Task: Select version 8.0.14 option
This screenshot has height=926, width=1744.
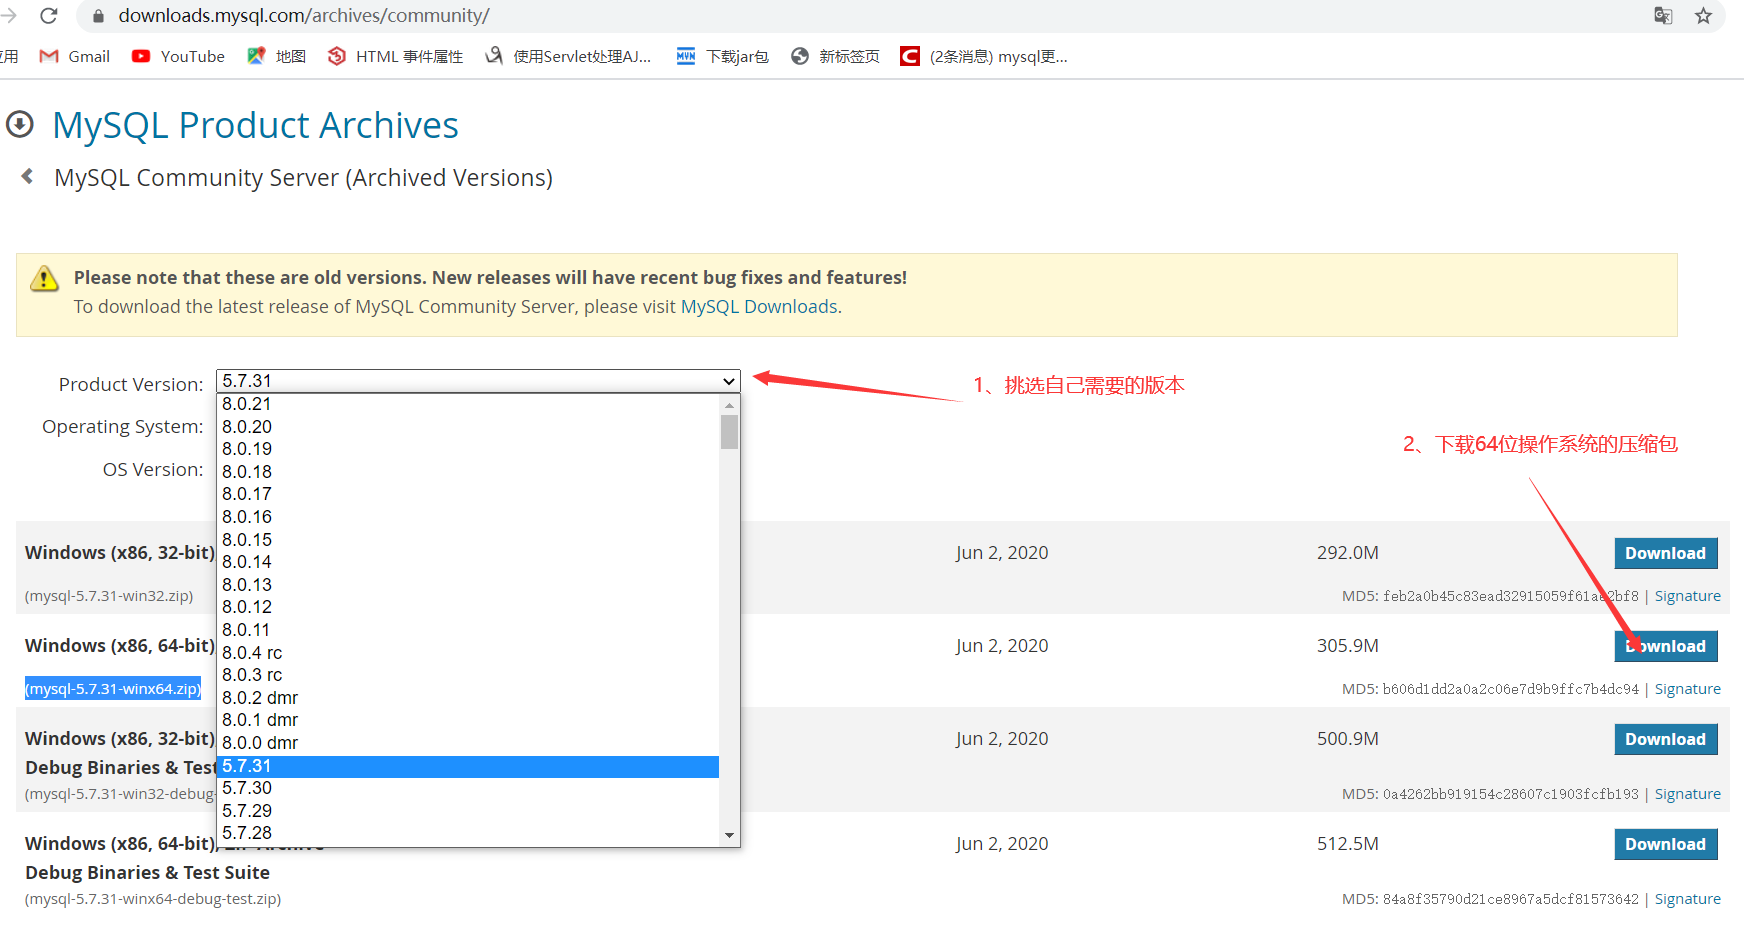Action: (x=468, y=562)
